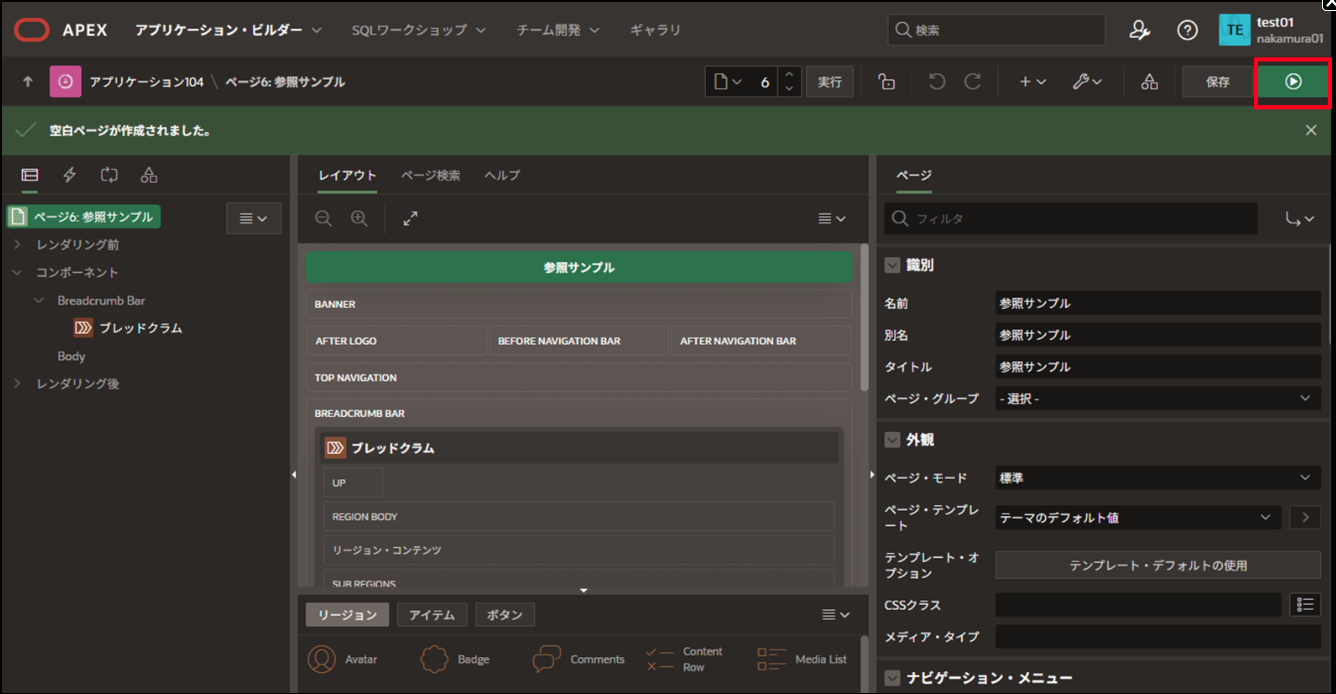Expand the レンダリング前 tree node
The width and height of the screenshot is (1336, 694).
click(x=17, y=244)
